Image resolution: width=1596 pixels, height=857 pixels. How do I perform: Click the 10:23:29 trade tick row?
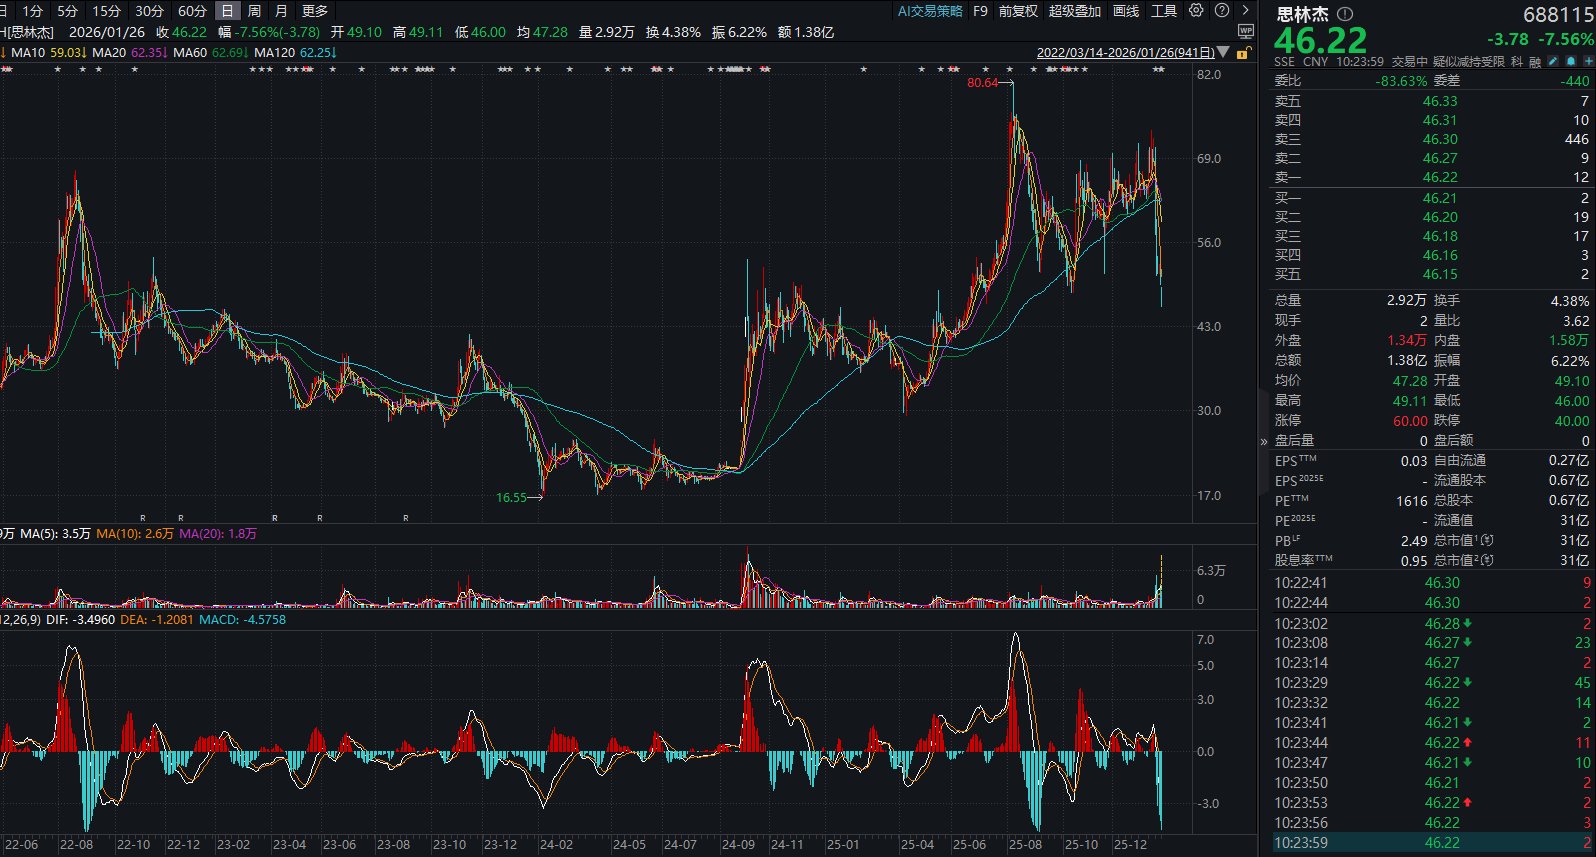1431,683
